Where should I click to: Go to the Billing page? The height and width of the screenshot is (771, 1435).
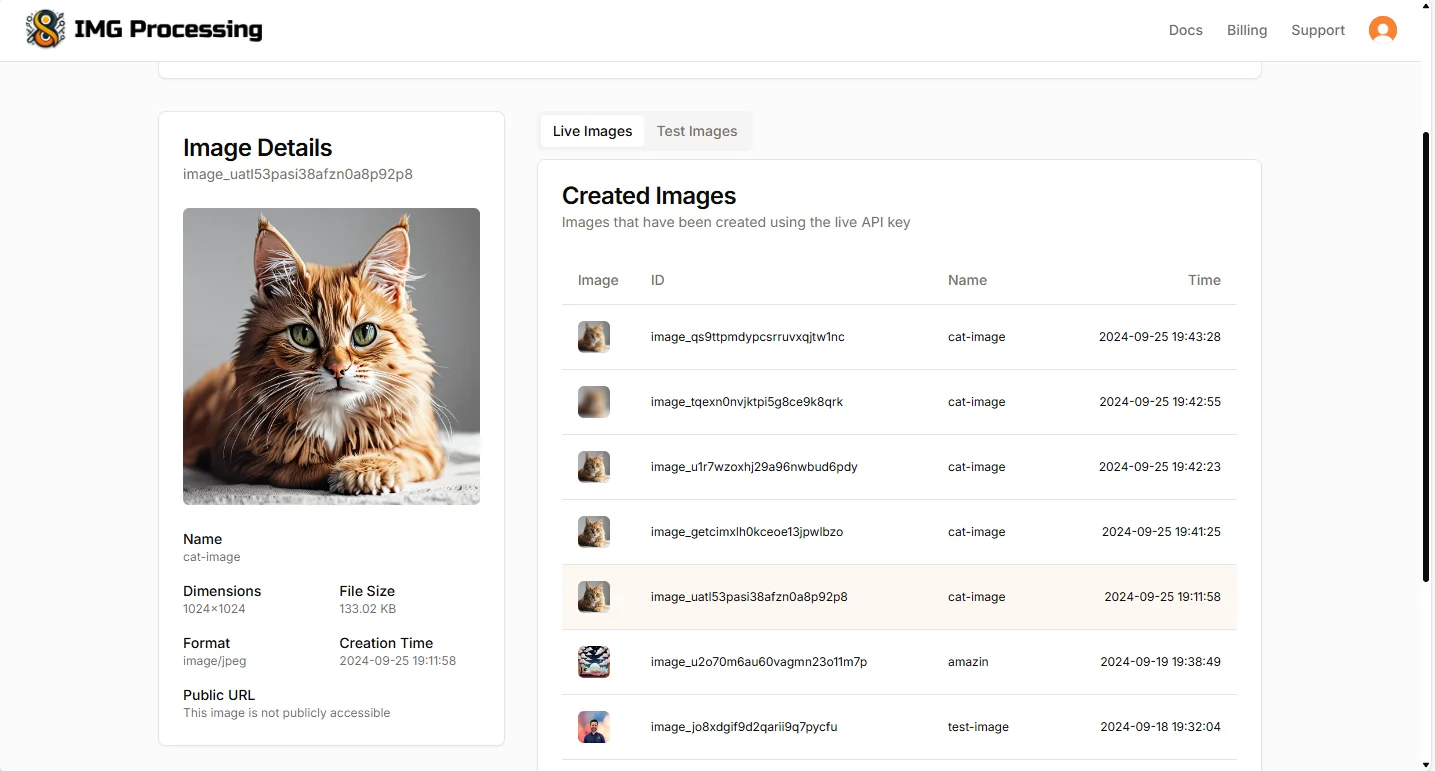1246,30
